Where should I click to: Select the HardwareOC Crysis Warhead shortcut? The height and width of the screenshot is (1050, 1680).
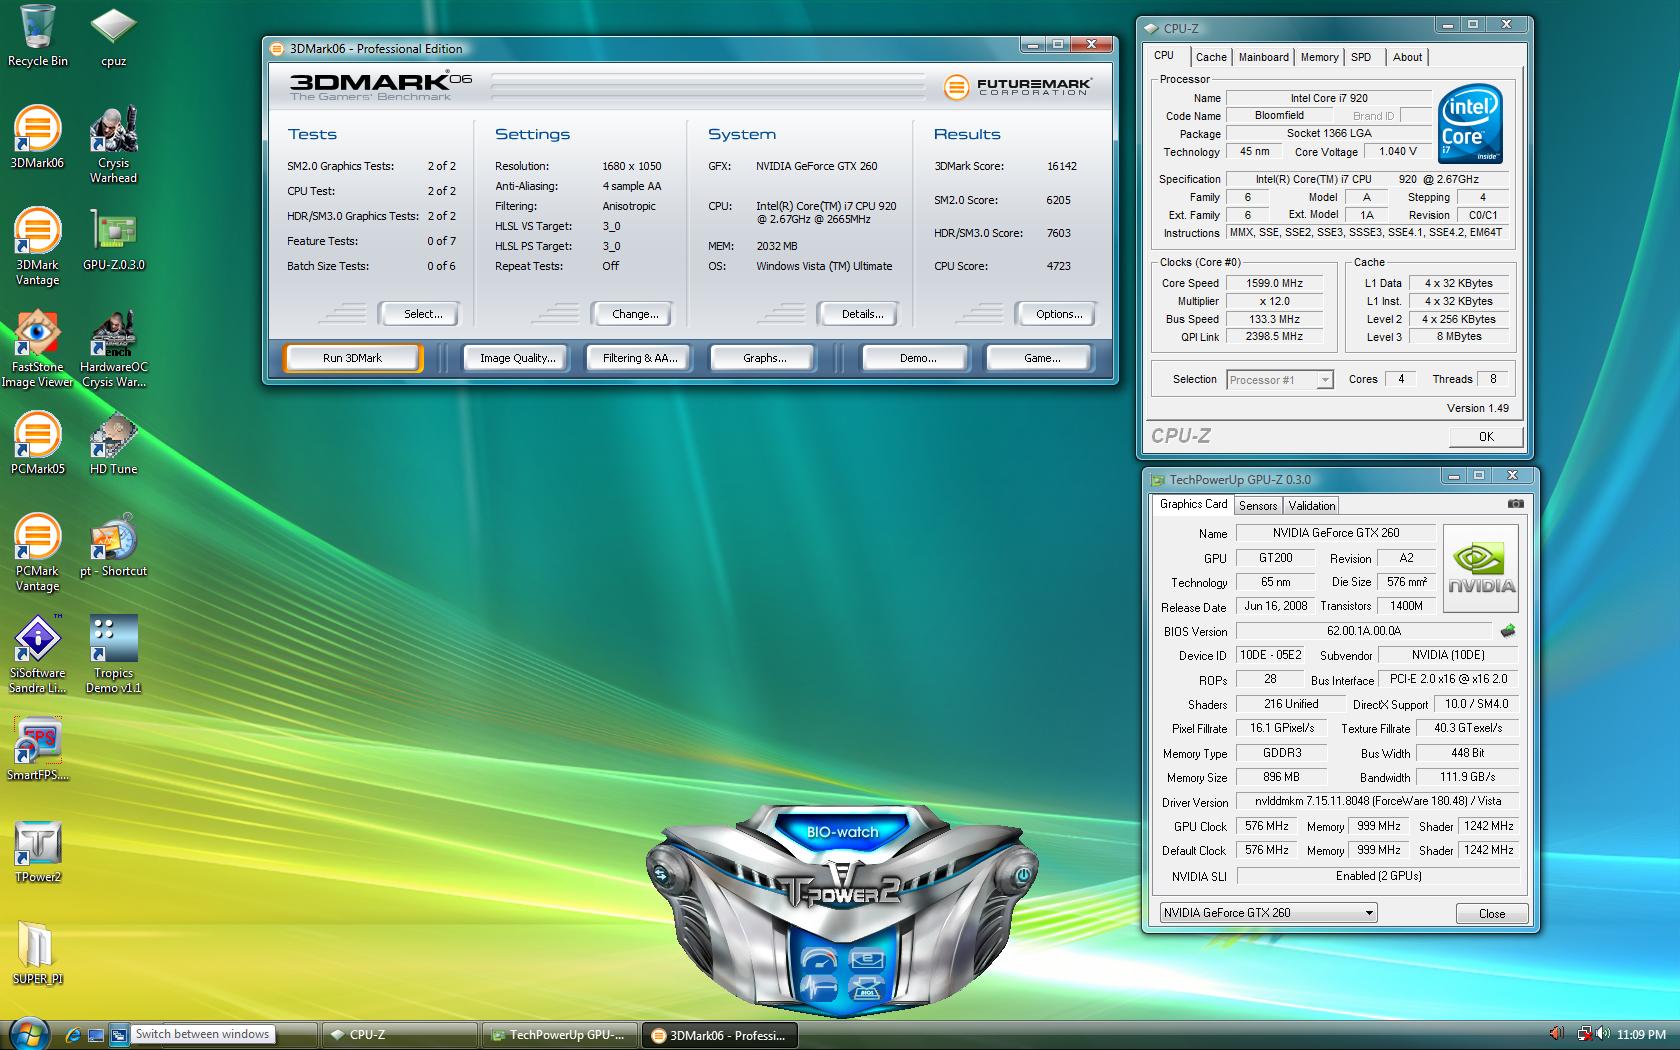pyautogui.click(x=113, y=349)
